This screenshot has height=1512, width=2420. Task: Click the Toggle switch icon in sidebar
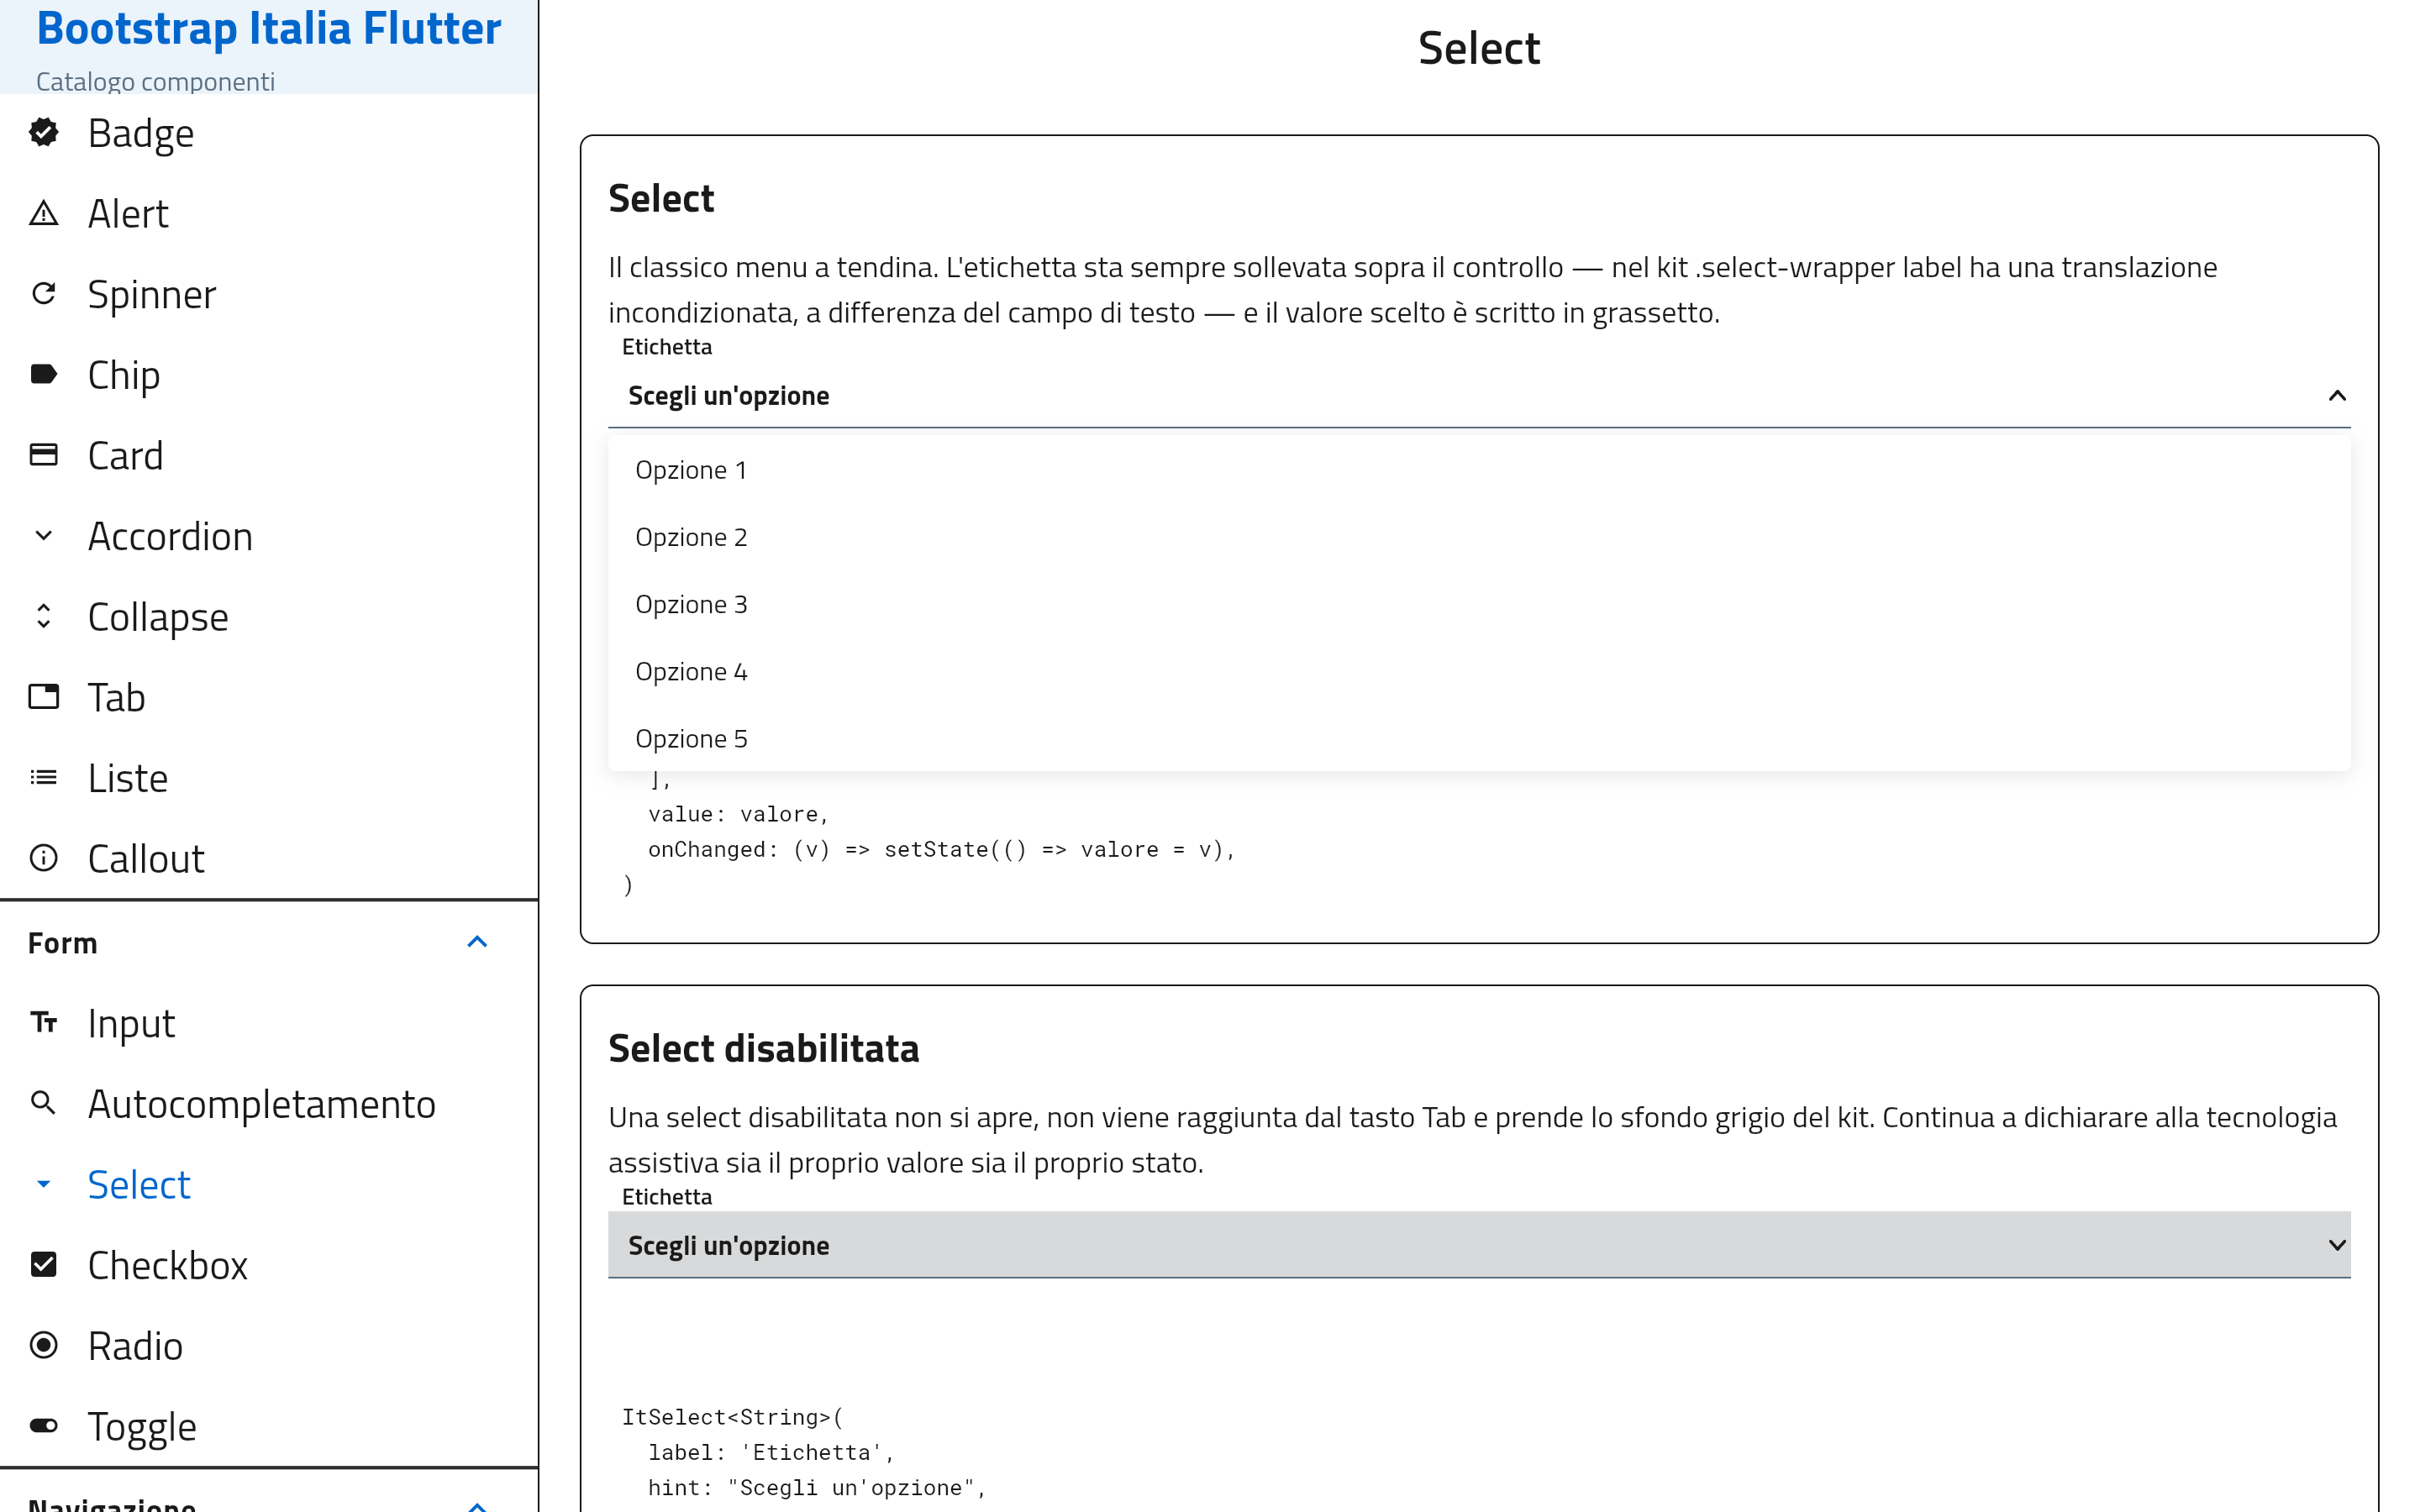point(44,1426)
